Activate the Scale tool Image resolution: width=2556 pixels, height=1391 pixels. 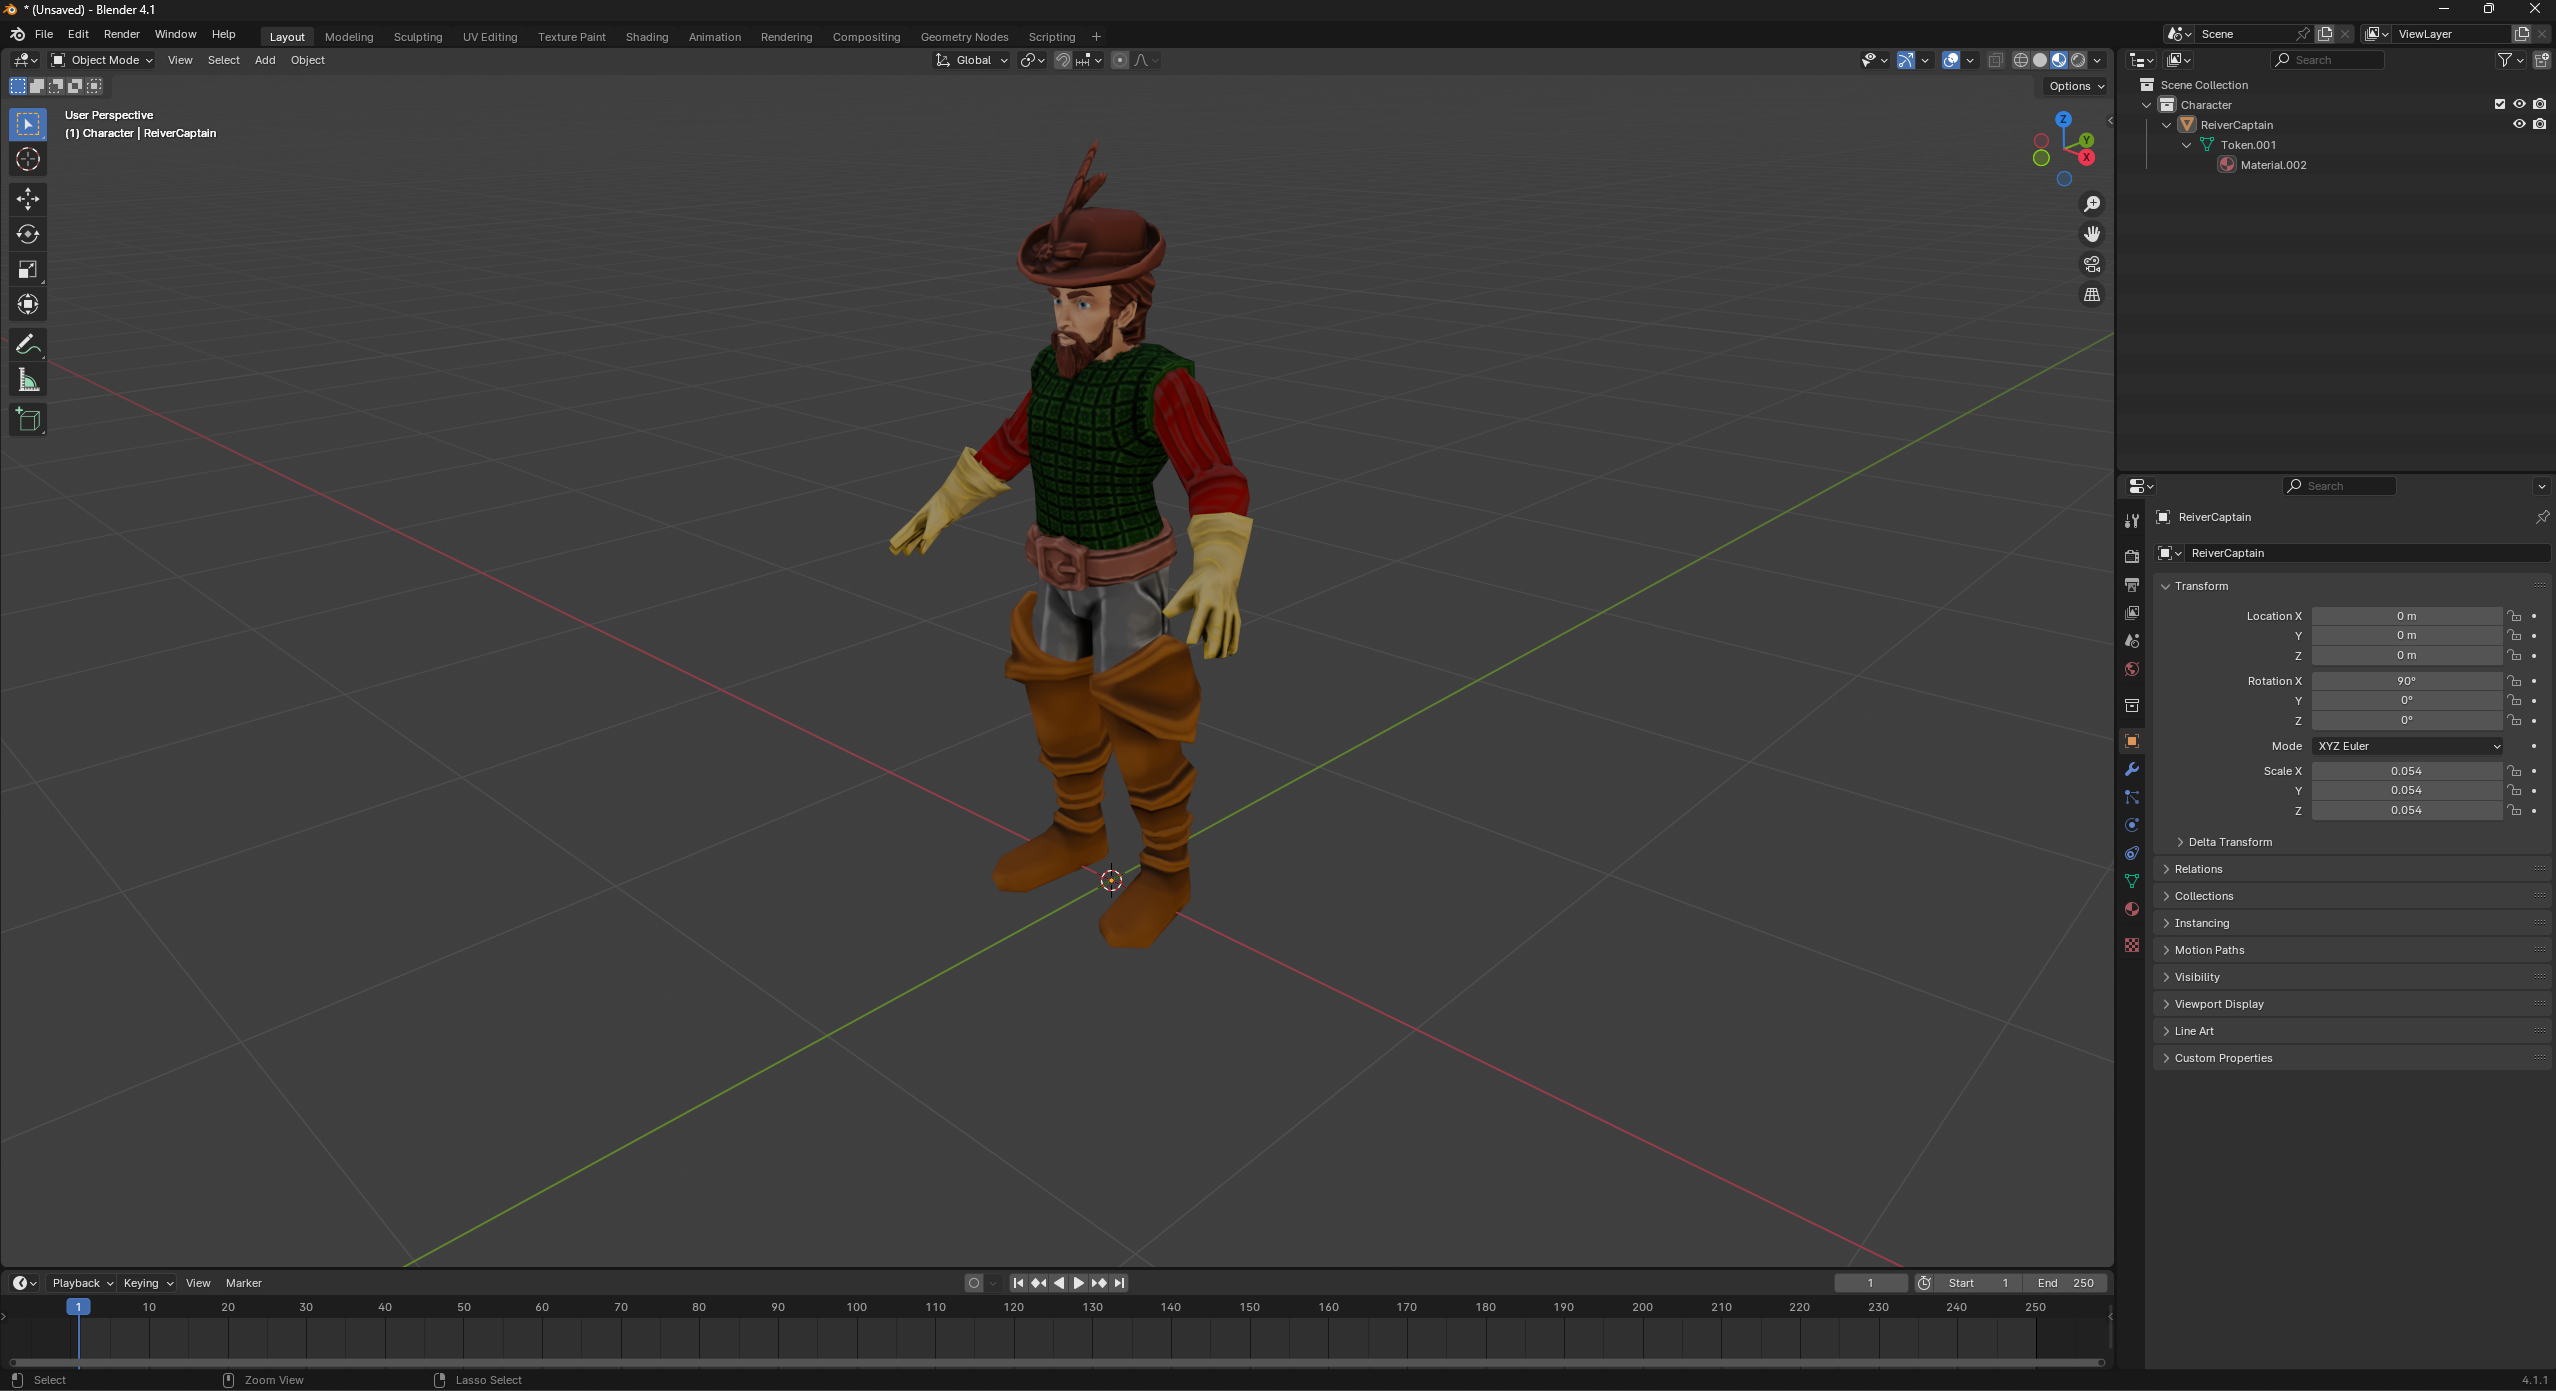click(x=28, y=269)
